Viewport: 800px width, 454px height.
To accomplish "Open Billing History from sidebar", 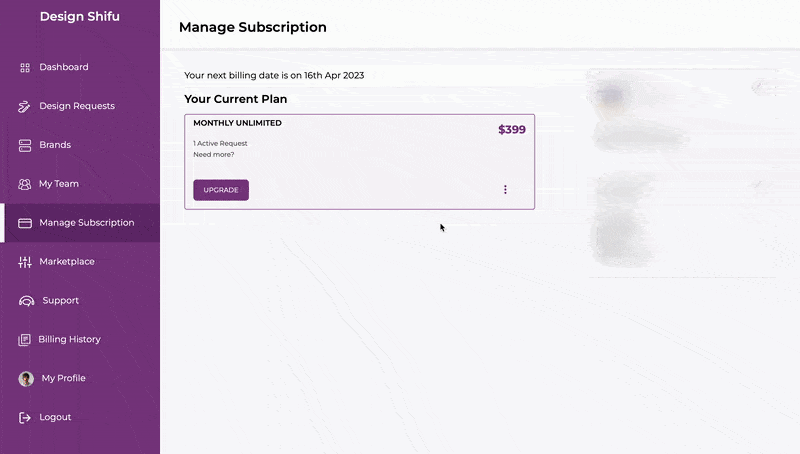I will click(x=70, y=339).
